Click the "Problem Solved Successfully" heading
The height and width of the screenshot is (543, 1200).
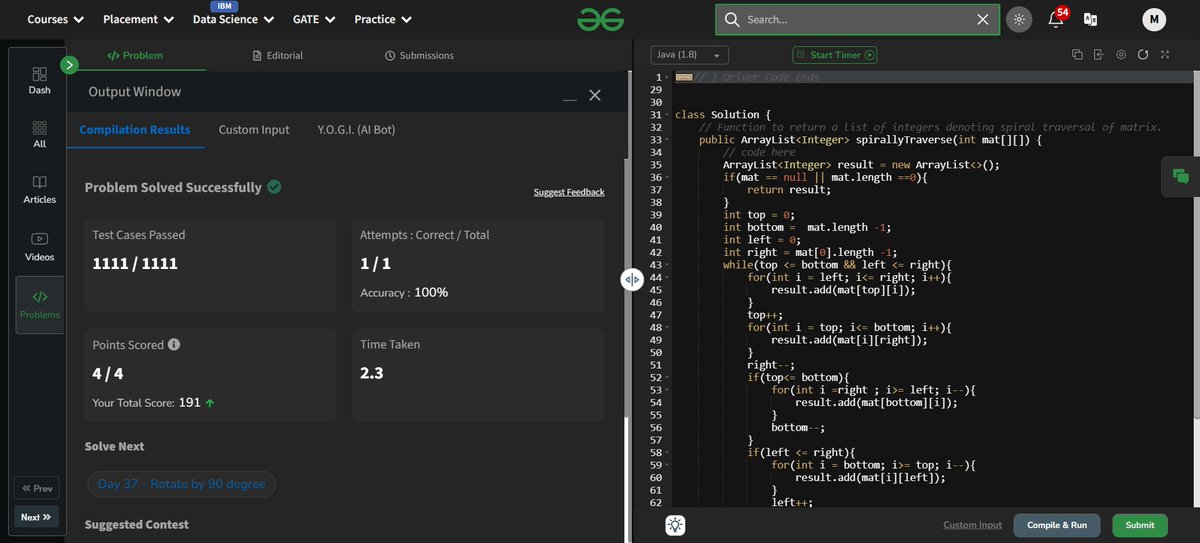click(173, 187)
